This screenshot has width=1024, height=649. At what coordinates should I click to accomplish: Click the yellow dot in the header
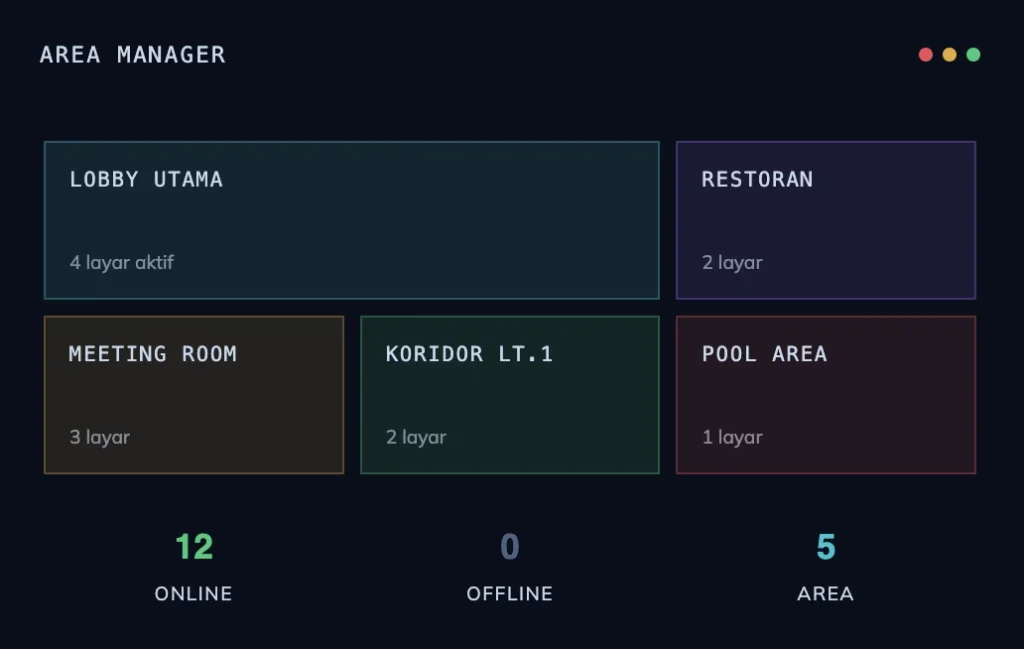[x=949, y=55]
